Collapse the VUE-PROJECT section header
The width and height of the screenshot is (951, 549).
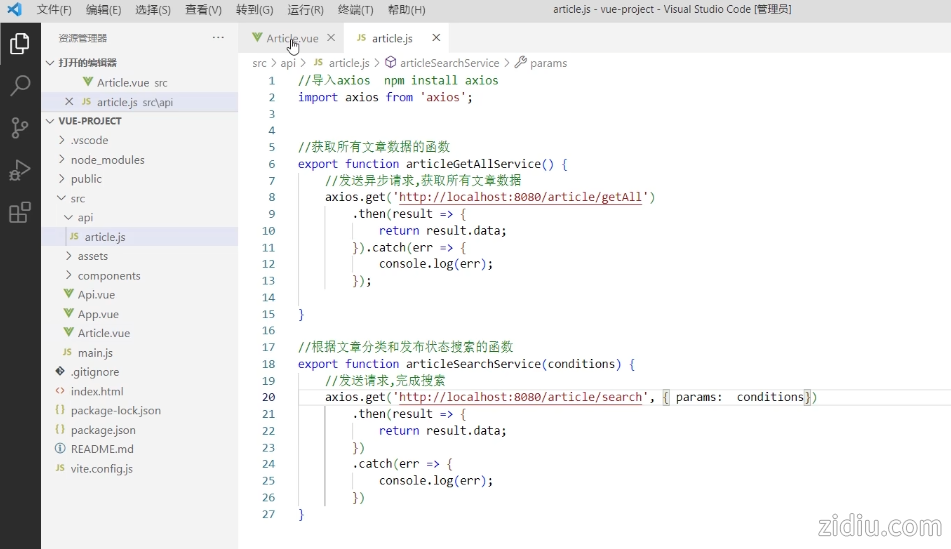[x=90, y=121]
